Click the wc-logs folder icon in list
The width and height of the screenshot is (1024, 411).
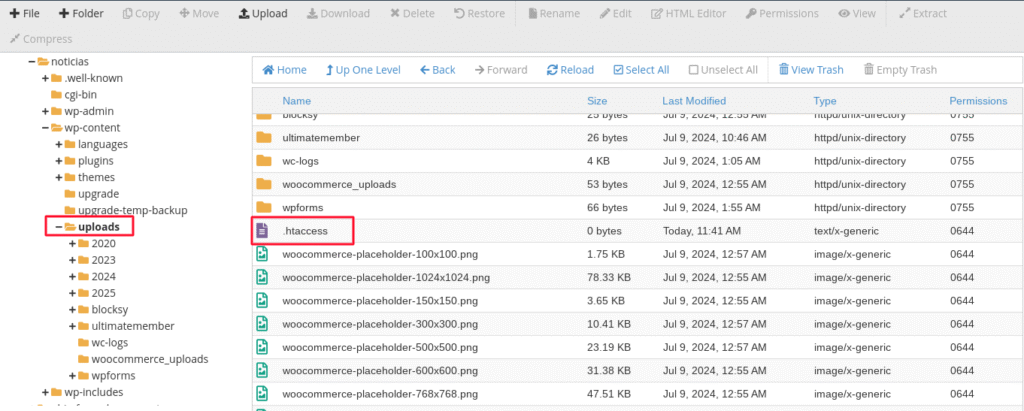click(x=263, y=161)
